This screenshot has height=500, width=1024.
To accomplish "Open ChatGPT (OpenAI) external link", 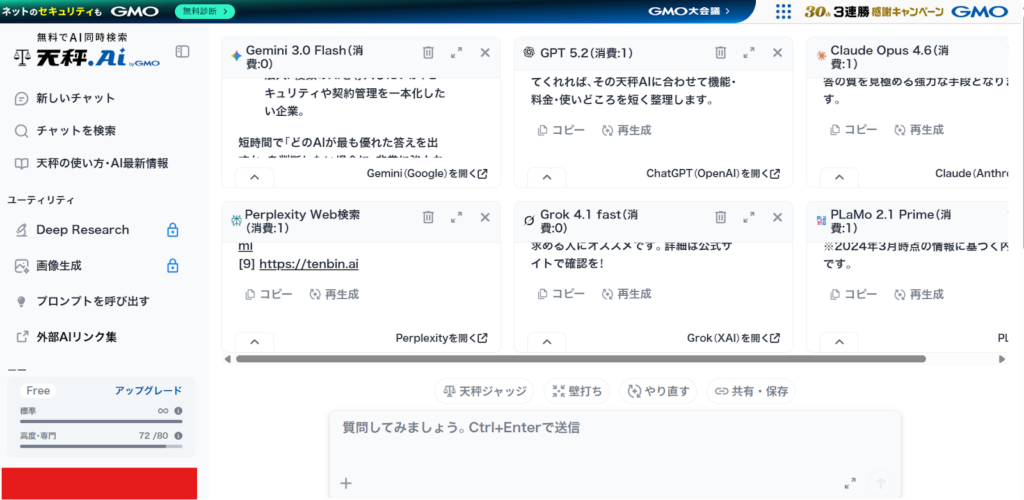I will coord(713,174).
